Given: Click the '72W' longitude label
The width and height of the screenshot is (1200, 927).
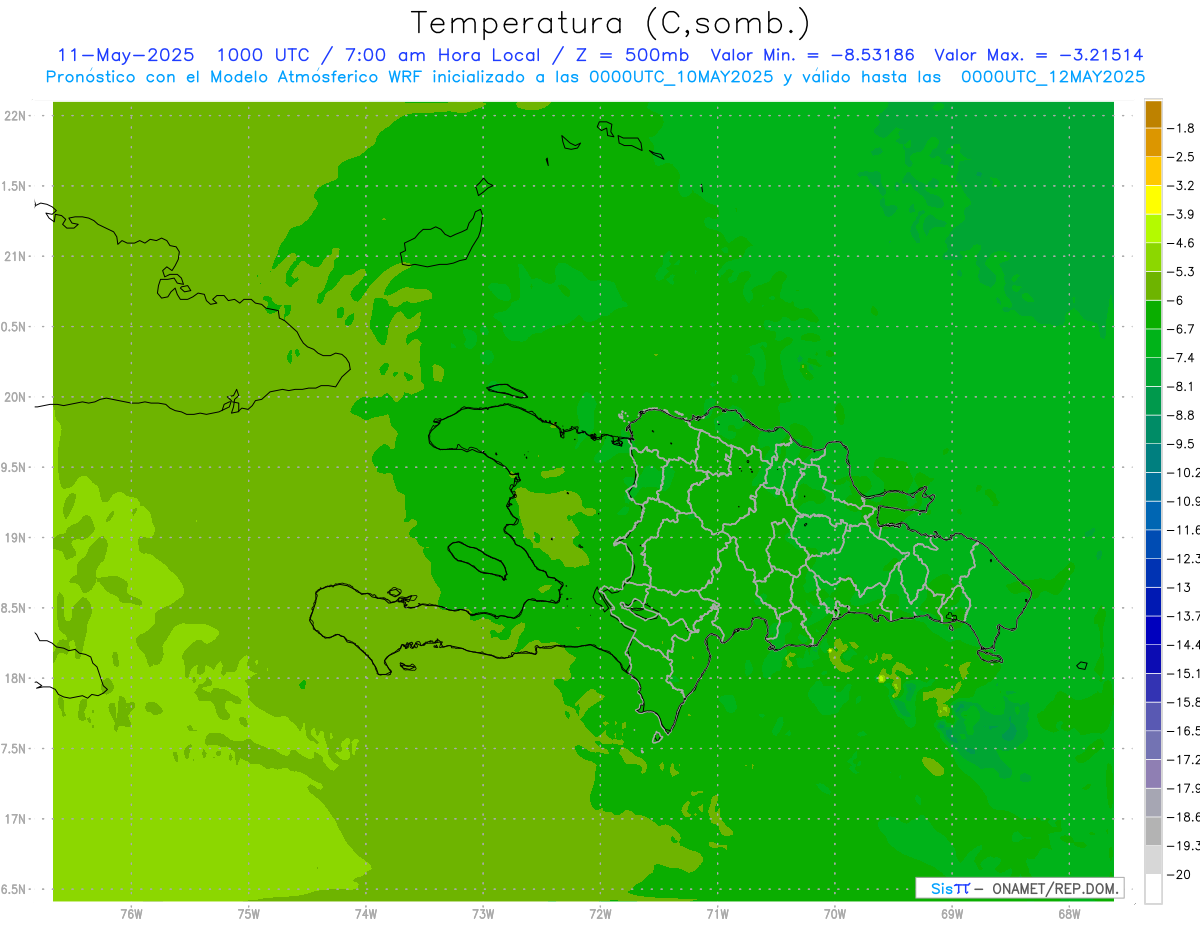Looking at the screenshot, I should [600, 913].
